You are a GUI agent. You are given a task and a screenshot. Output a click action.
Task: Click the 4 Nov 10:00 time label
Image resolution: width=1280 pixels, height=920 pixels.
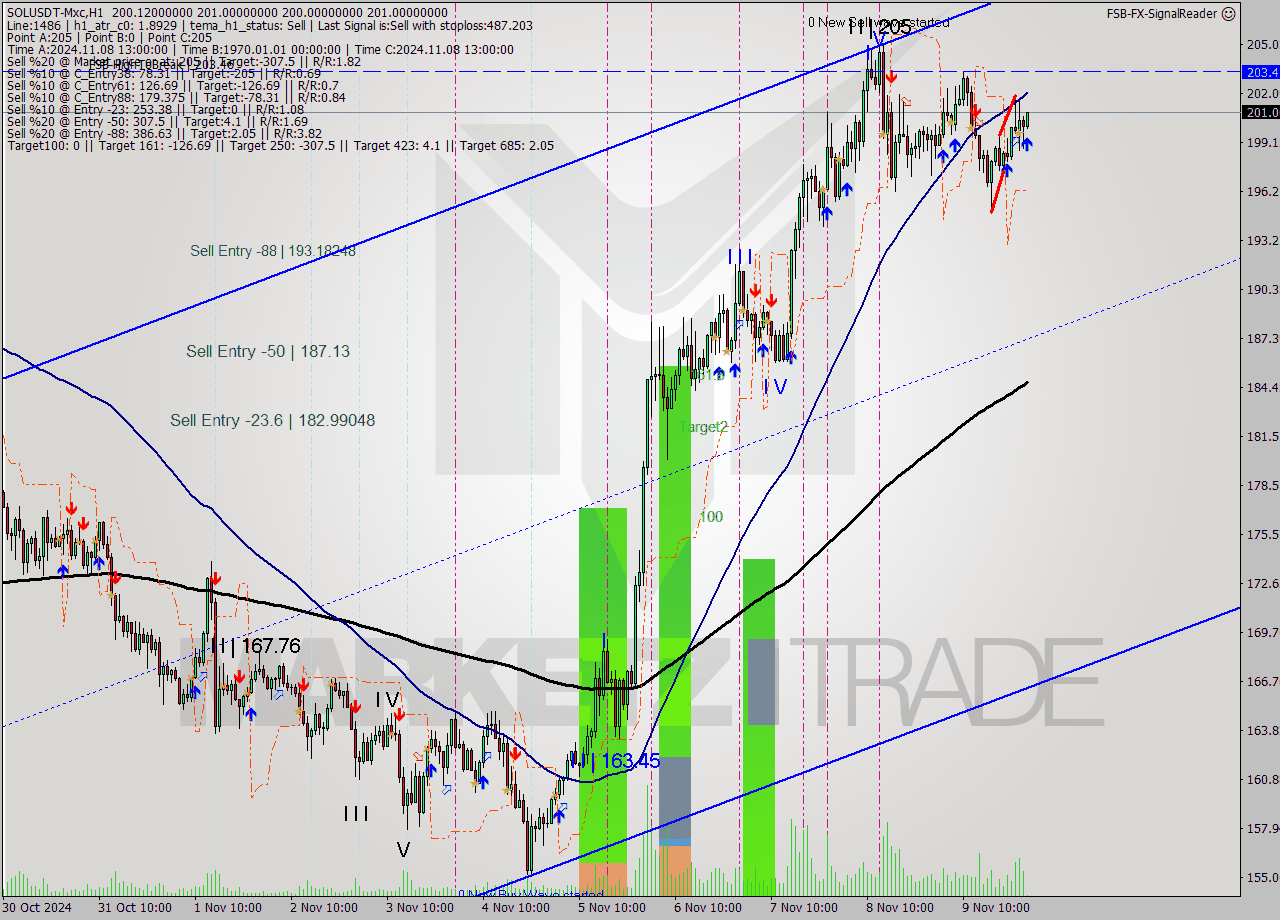click(515, 908)
